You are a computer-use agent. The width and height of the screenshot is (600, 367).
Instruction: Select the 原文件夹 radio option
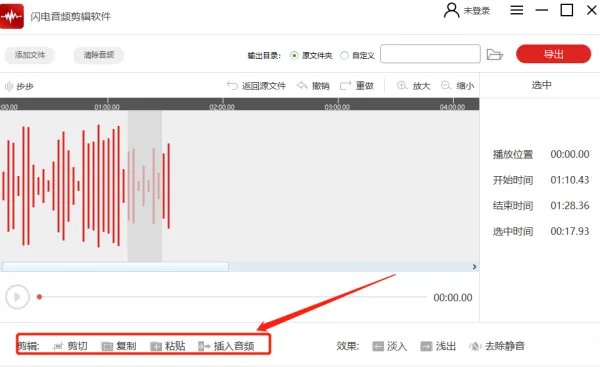(x=294, y=55)
